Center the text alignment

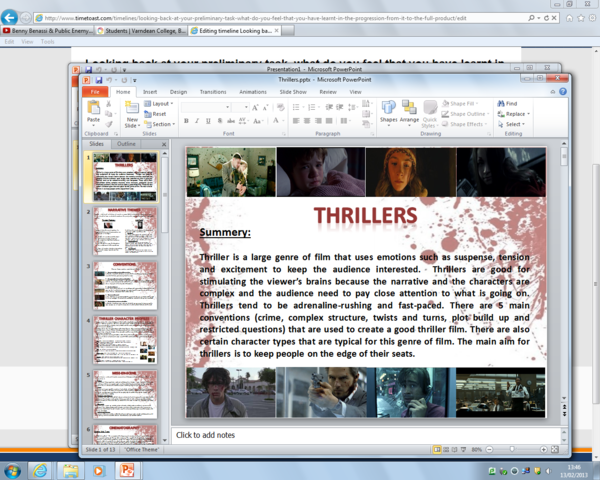coord(307,121)
